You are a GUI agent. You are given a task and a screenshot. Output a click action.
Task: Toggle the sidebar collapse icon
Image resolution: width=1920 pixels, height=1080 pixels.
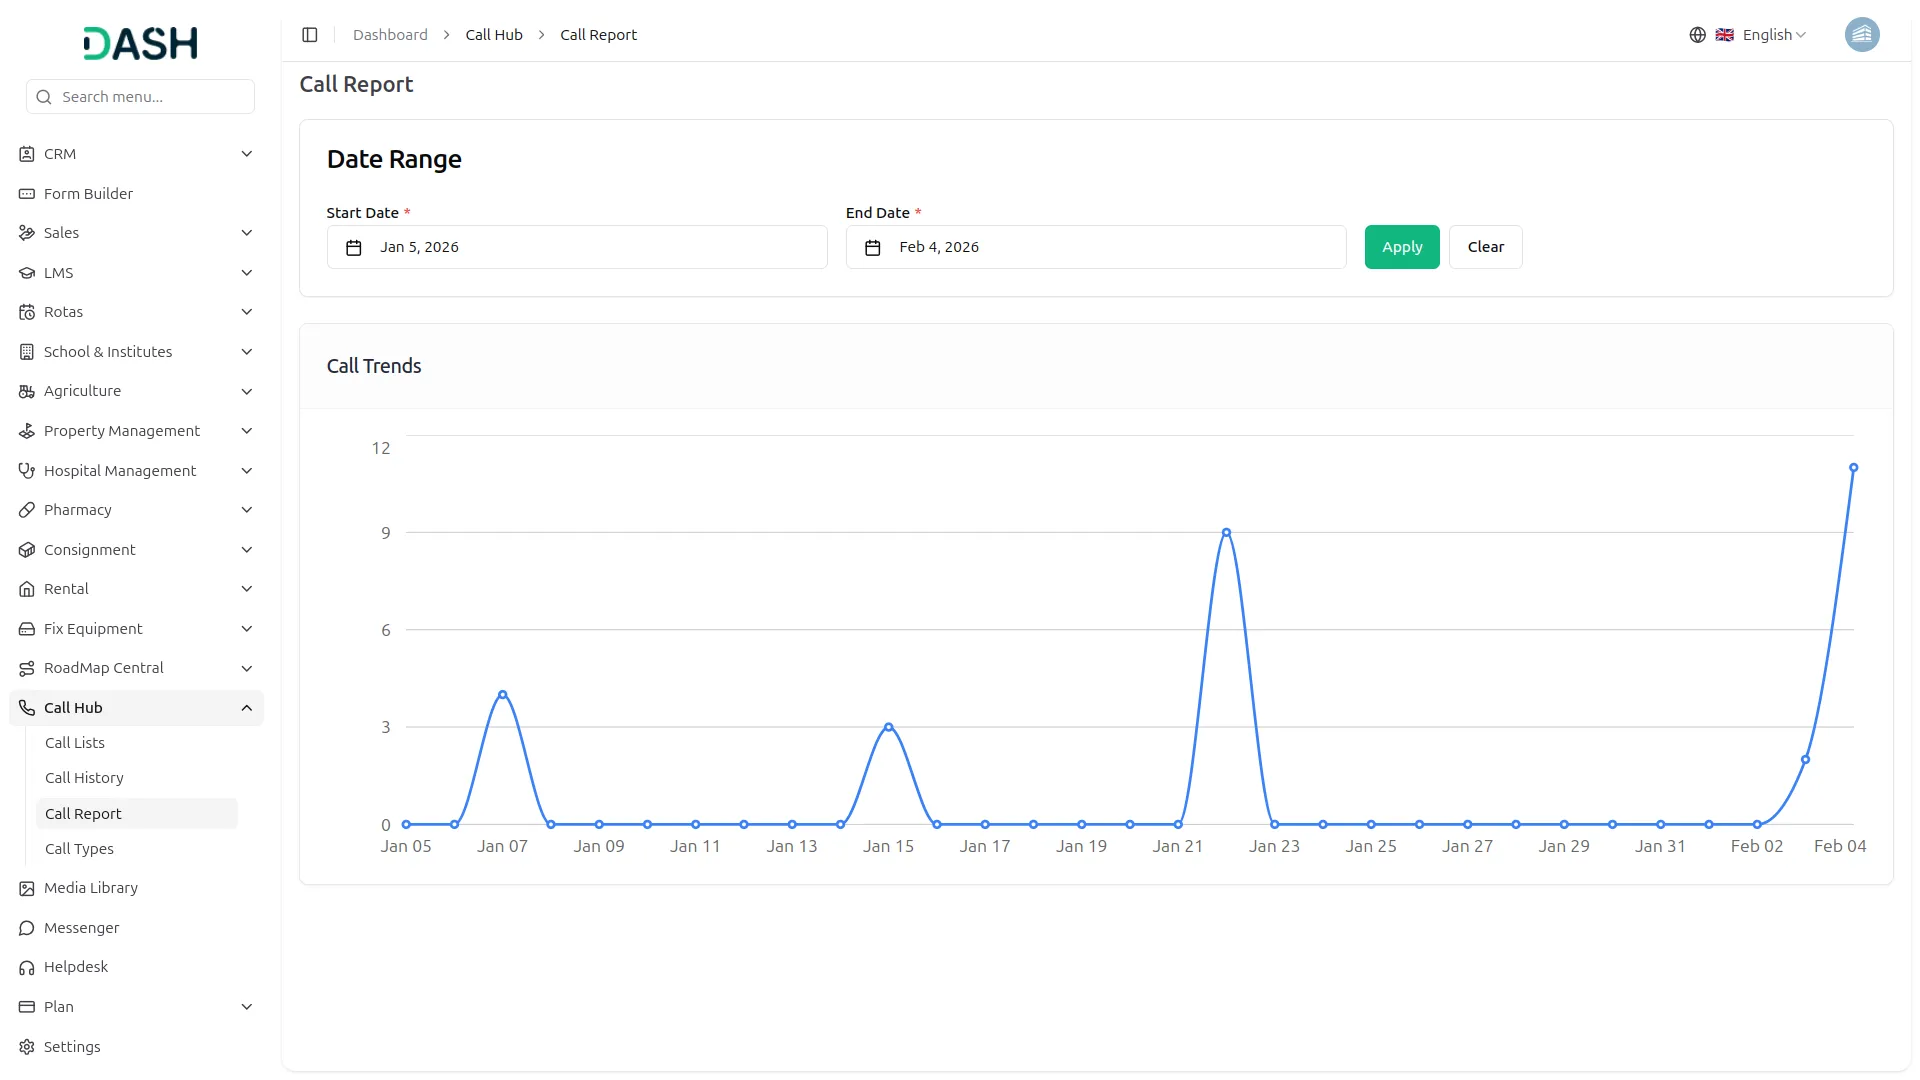click(310, 35)
